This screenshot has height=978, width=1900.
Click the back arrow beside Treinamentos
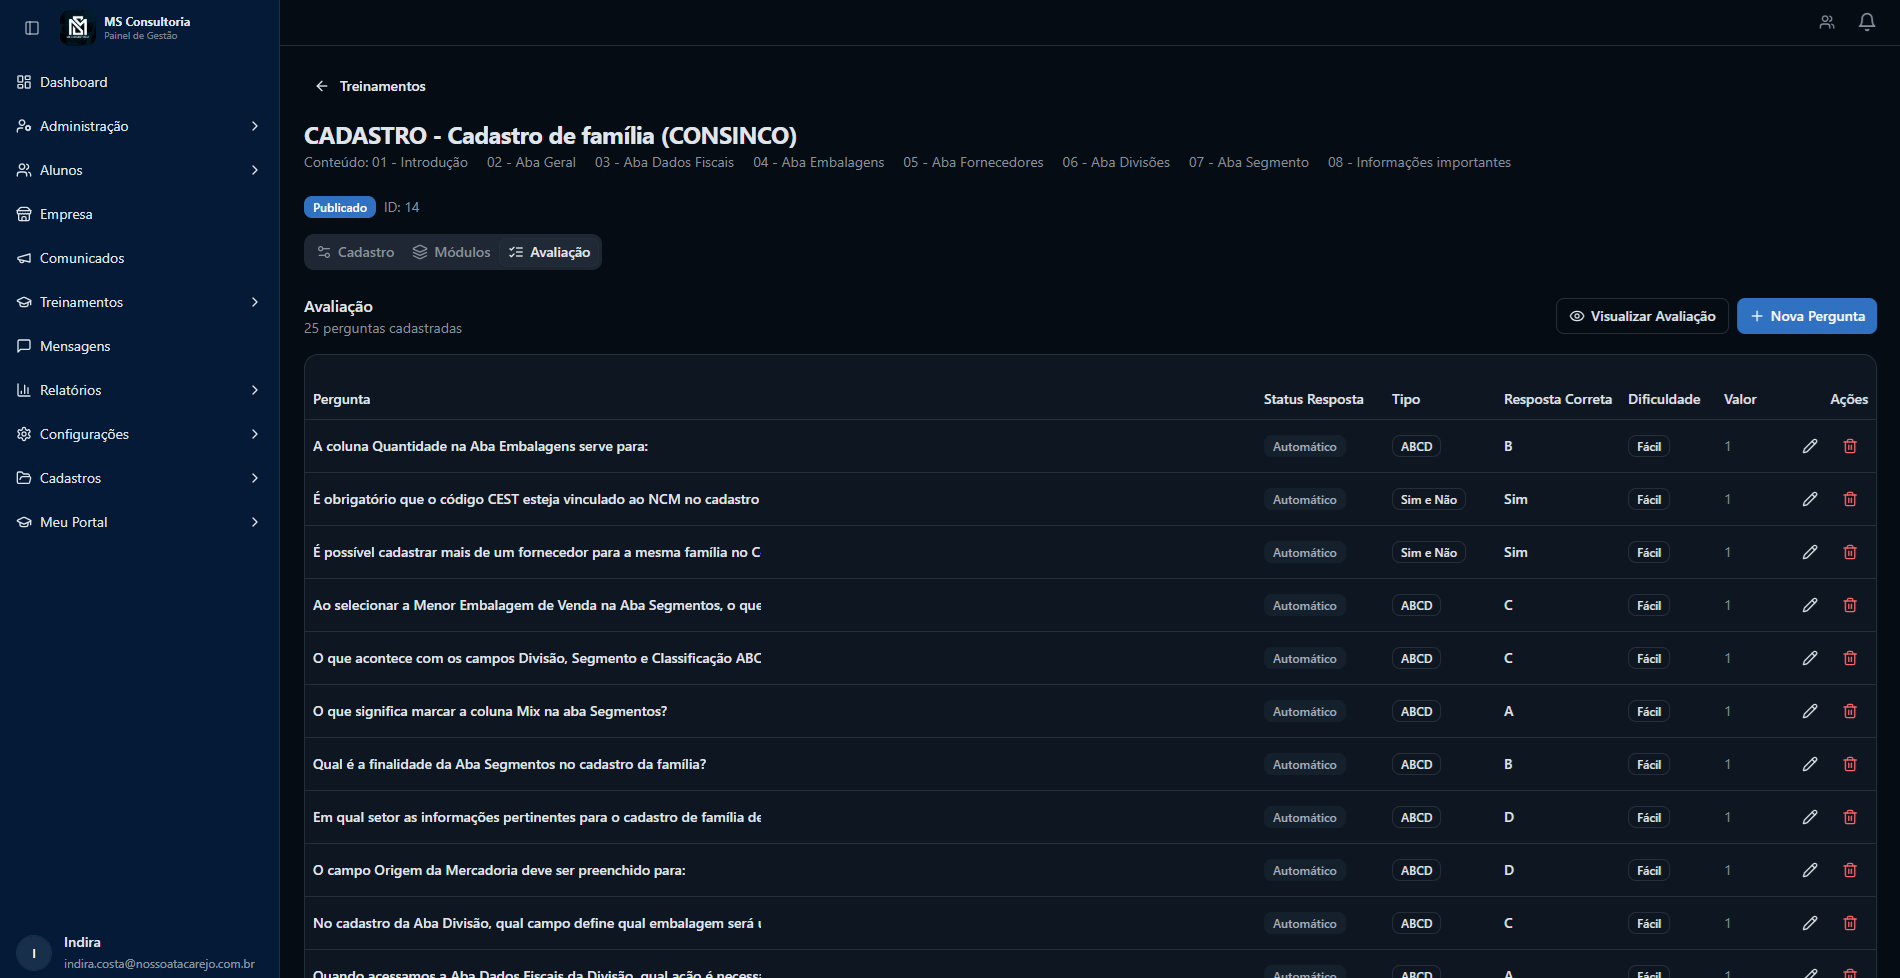(x=322, y=86)
